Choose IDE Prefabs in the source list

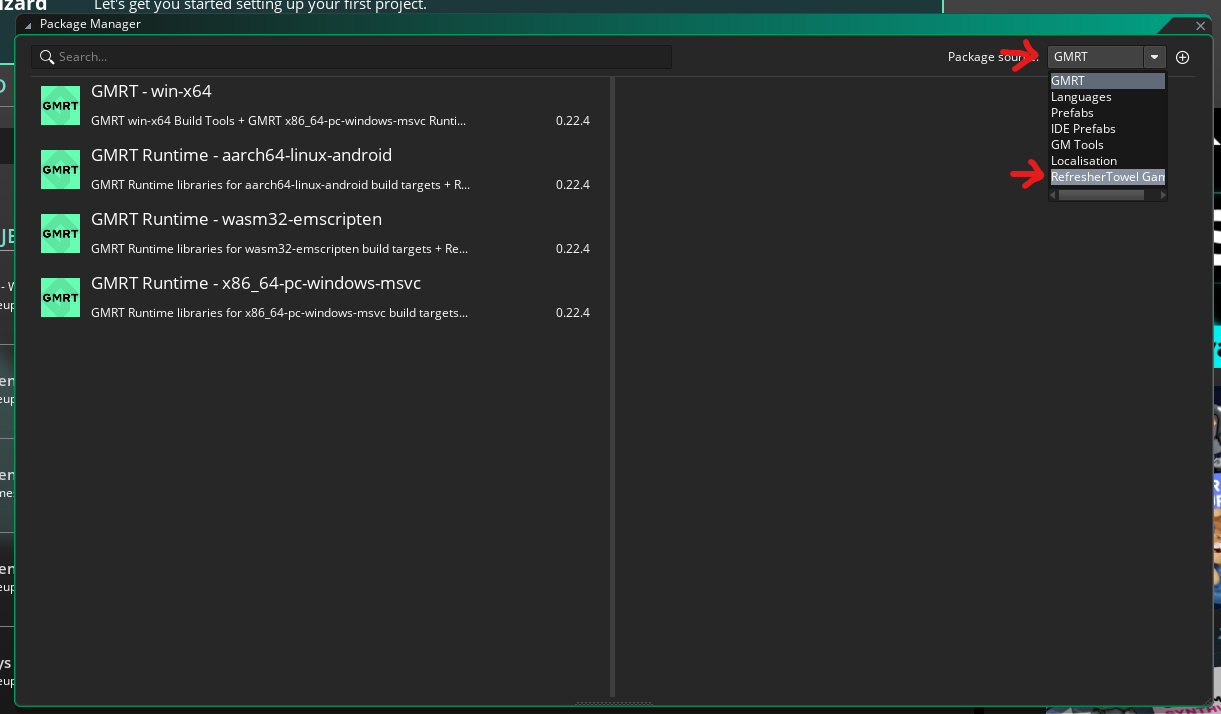(x=1107, y=129)
